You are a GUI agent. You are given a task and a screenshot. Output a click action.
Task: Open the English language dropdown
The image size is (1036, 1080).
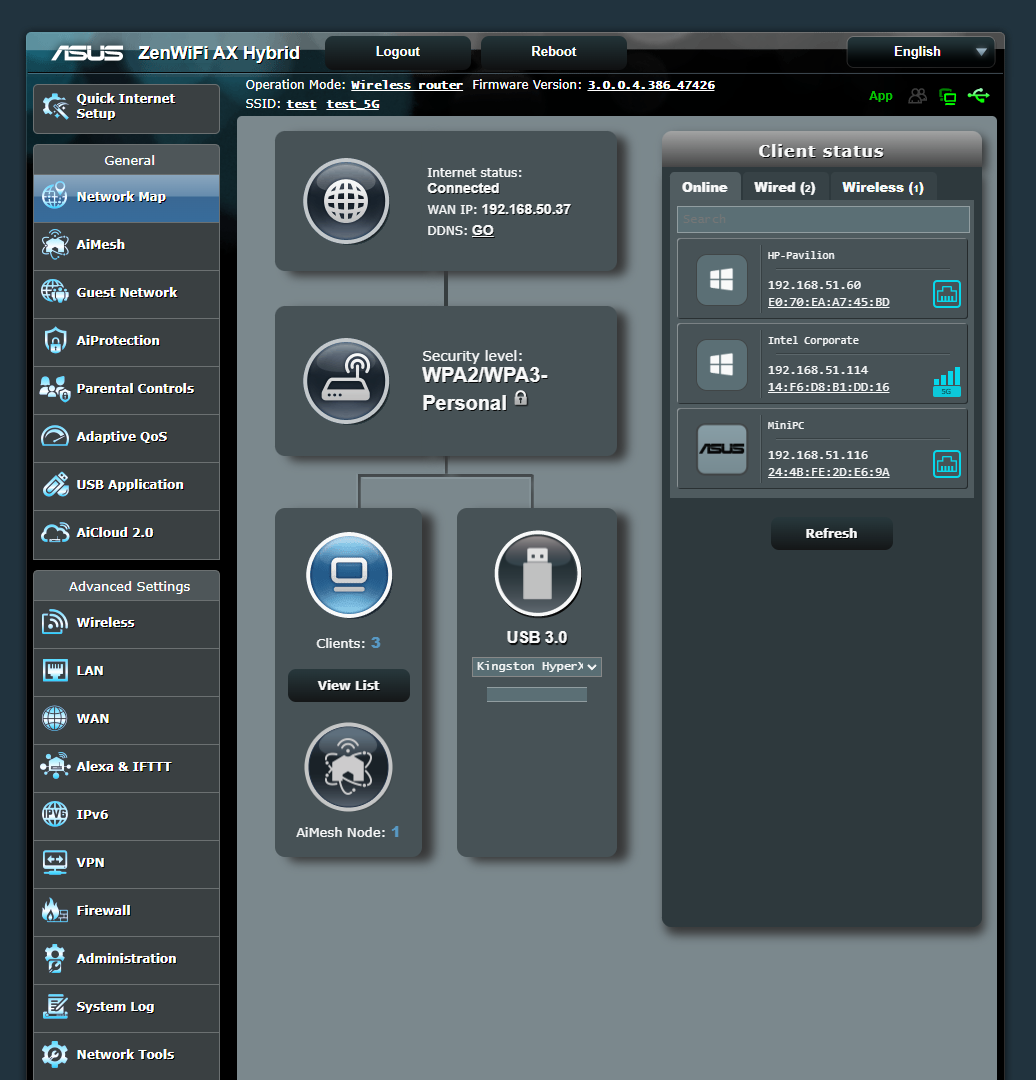point(919,51)
